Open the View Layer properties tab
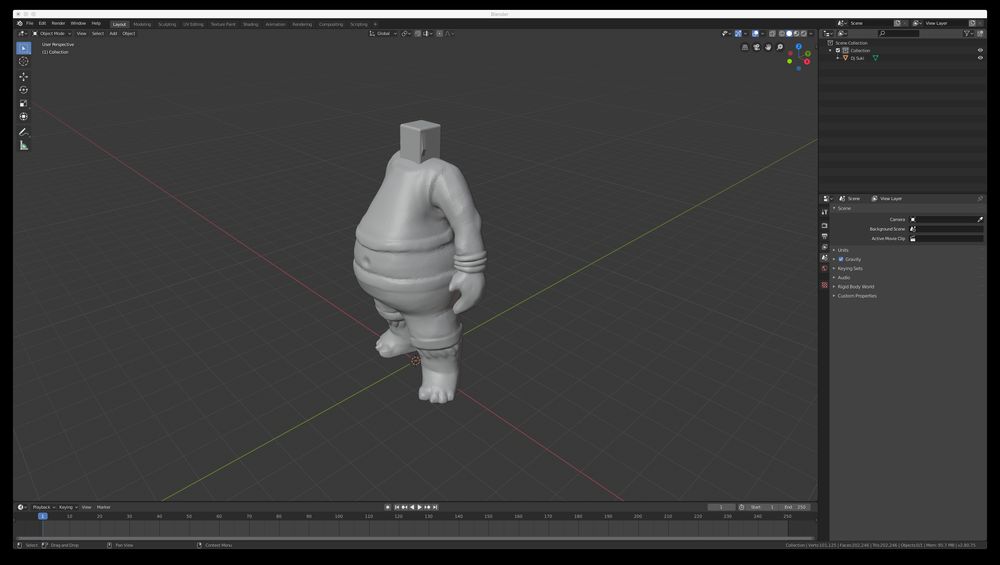 point(825,247)
